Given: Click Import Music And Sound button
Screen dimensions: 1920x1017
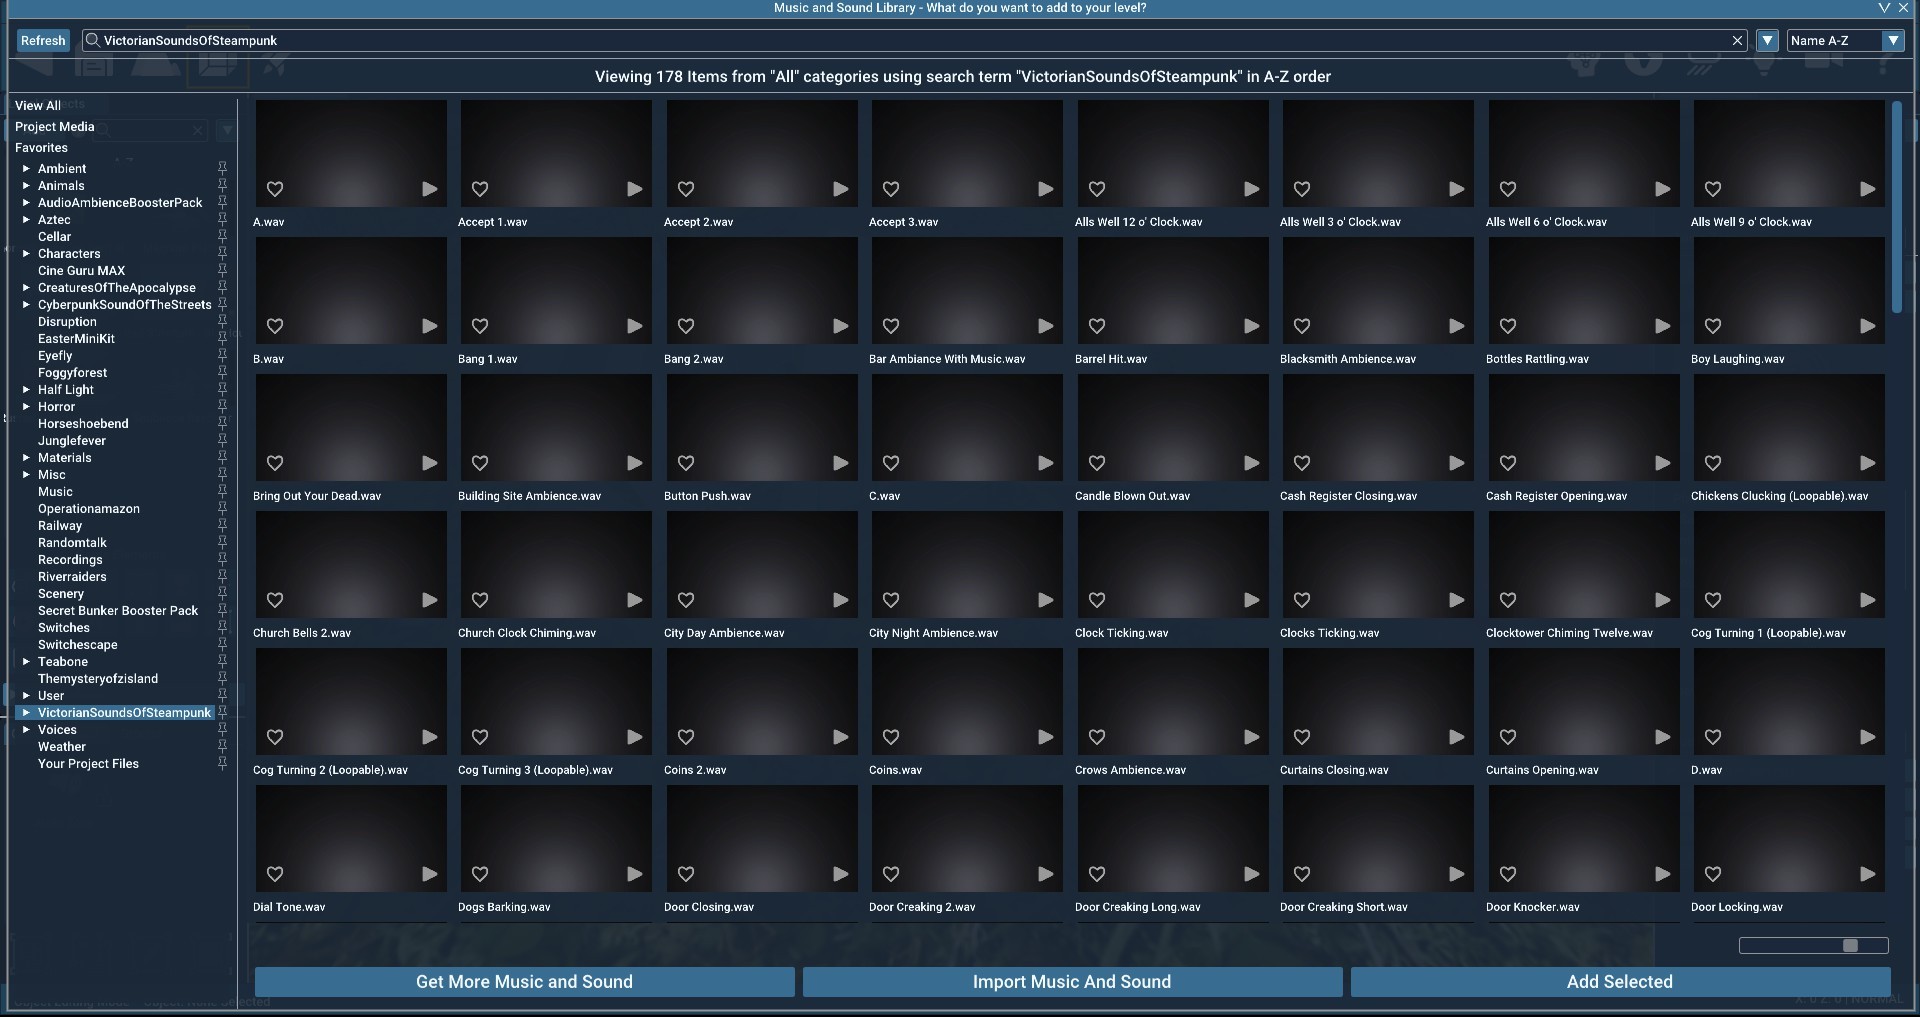Looking at the screenshot, I should 1072,982.
